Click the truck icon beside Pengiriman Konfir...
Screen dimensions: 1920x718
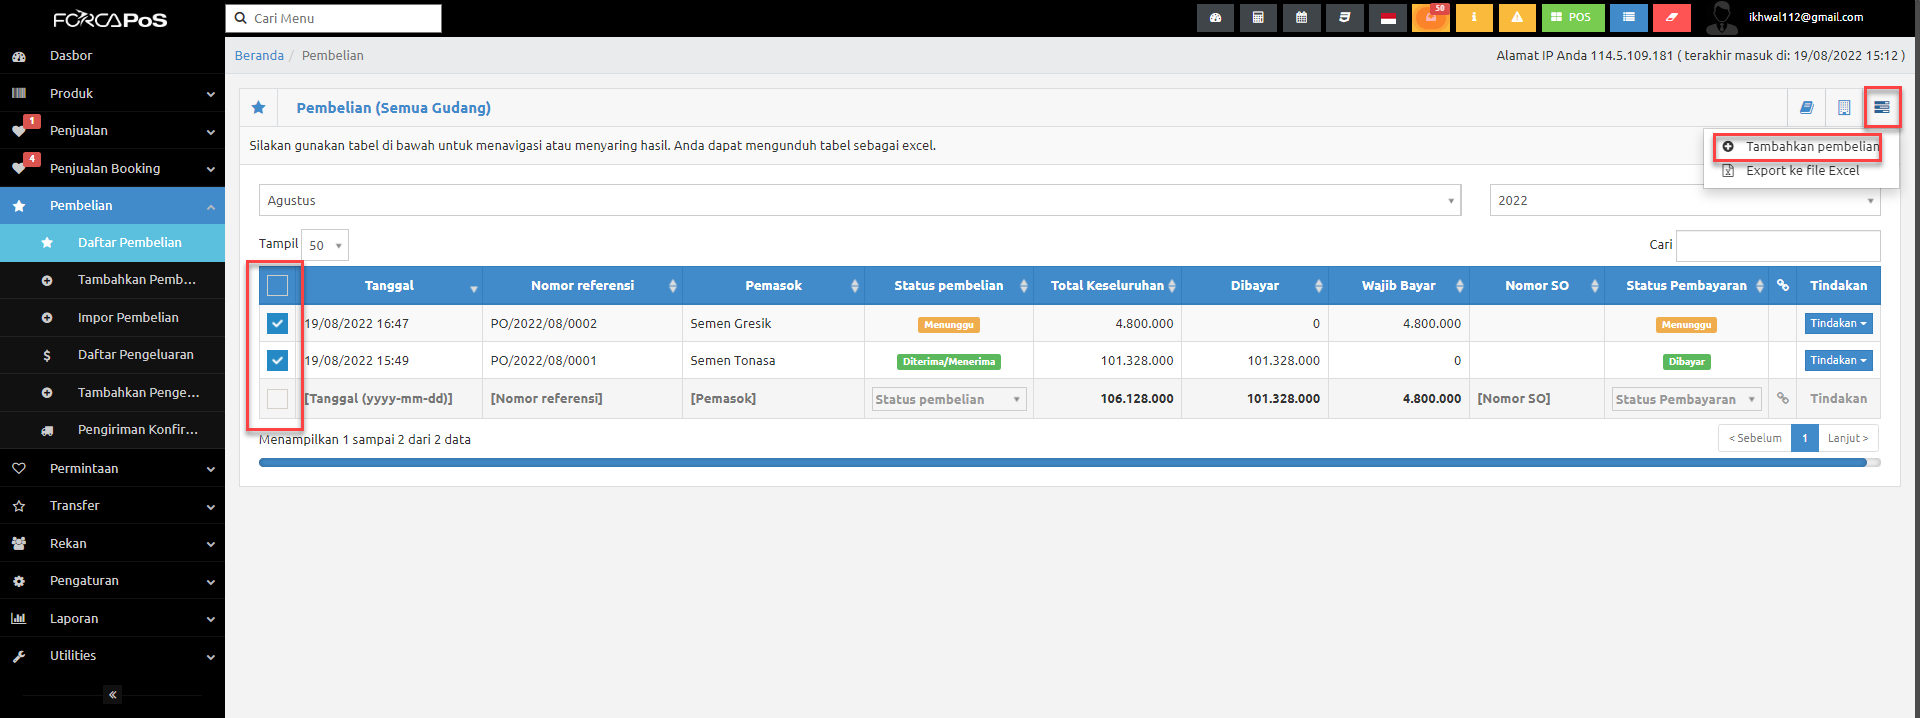point(47,430)
